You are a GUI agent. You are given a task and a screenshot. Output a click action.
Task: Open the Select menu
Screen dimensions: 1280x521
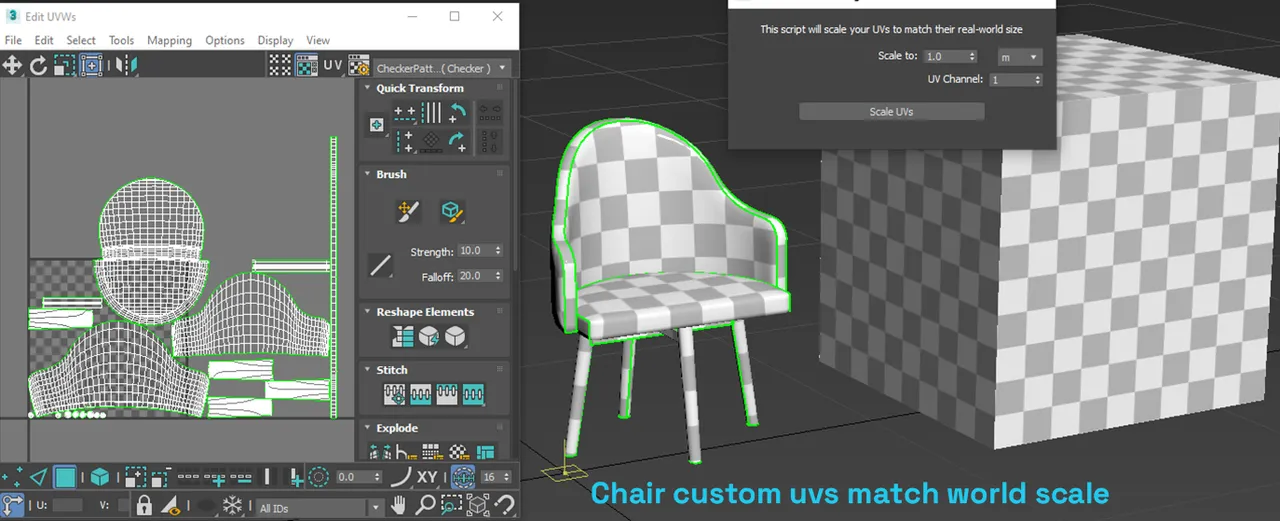(x=81, y=40)
